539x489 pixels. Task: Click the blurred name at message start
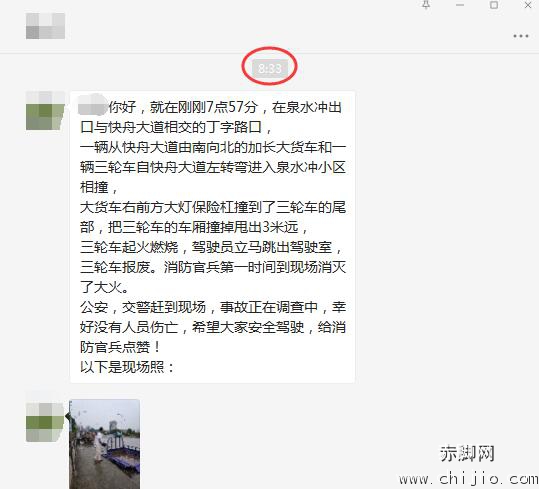(92, 106)
